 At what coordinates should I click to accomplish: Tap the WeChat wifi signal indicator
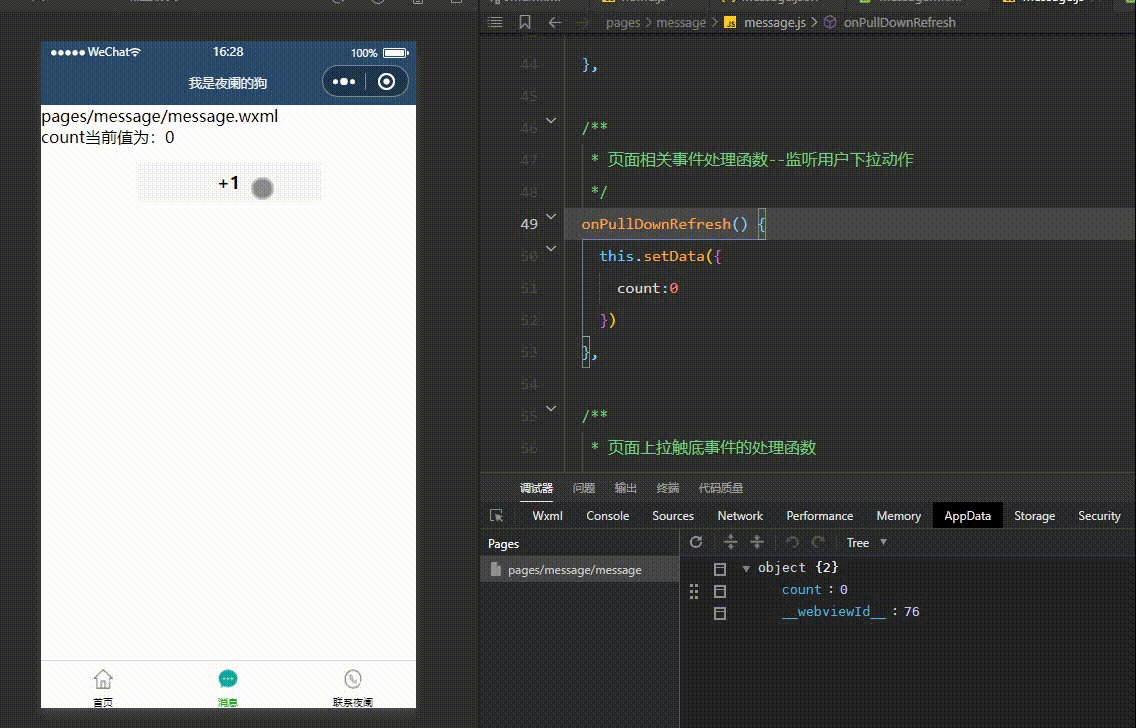coord(135,52)
